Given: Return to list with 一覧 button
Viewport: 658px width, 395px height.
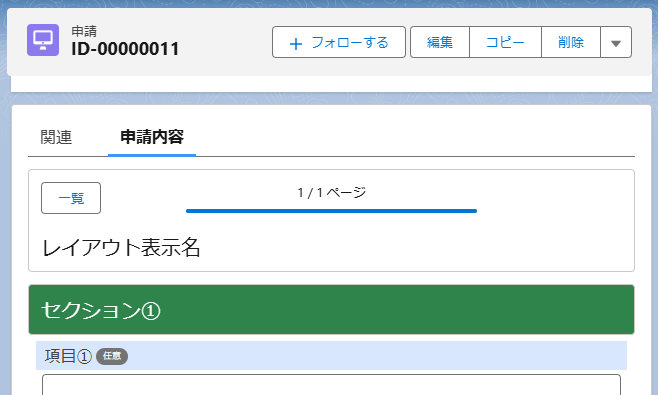Looking at the screenshot, I should 71,198.
